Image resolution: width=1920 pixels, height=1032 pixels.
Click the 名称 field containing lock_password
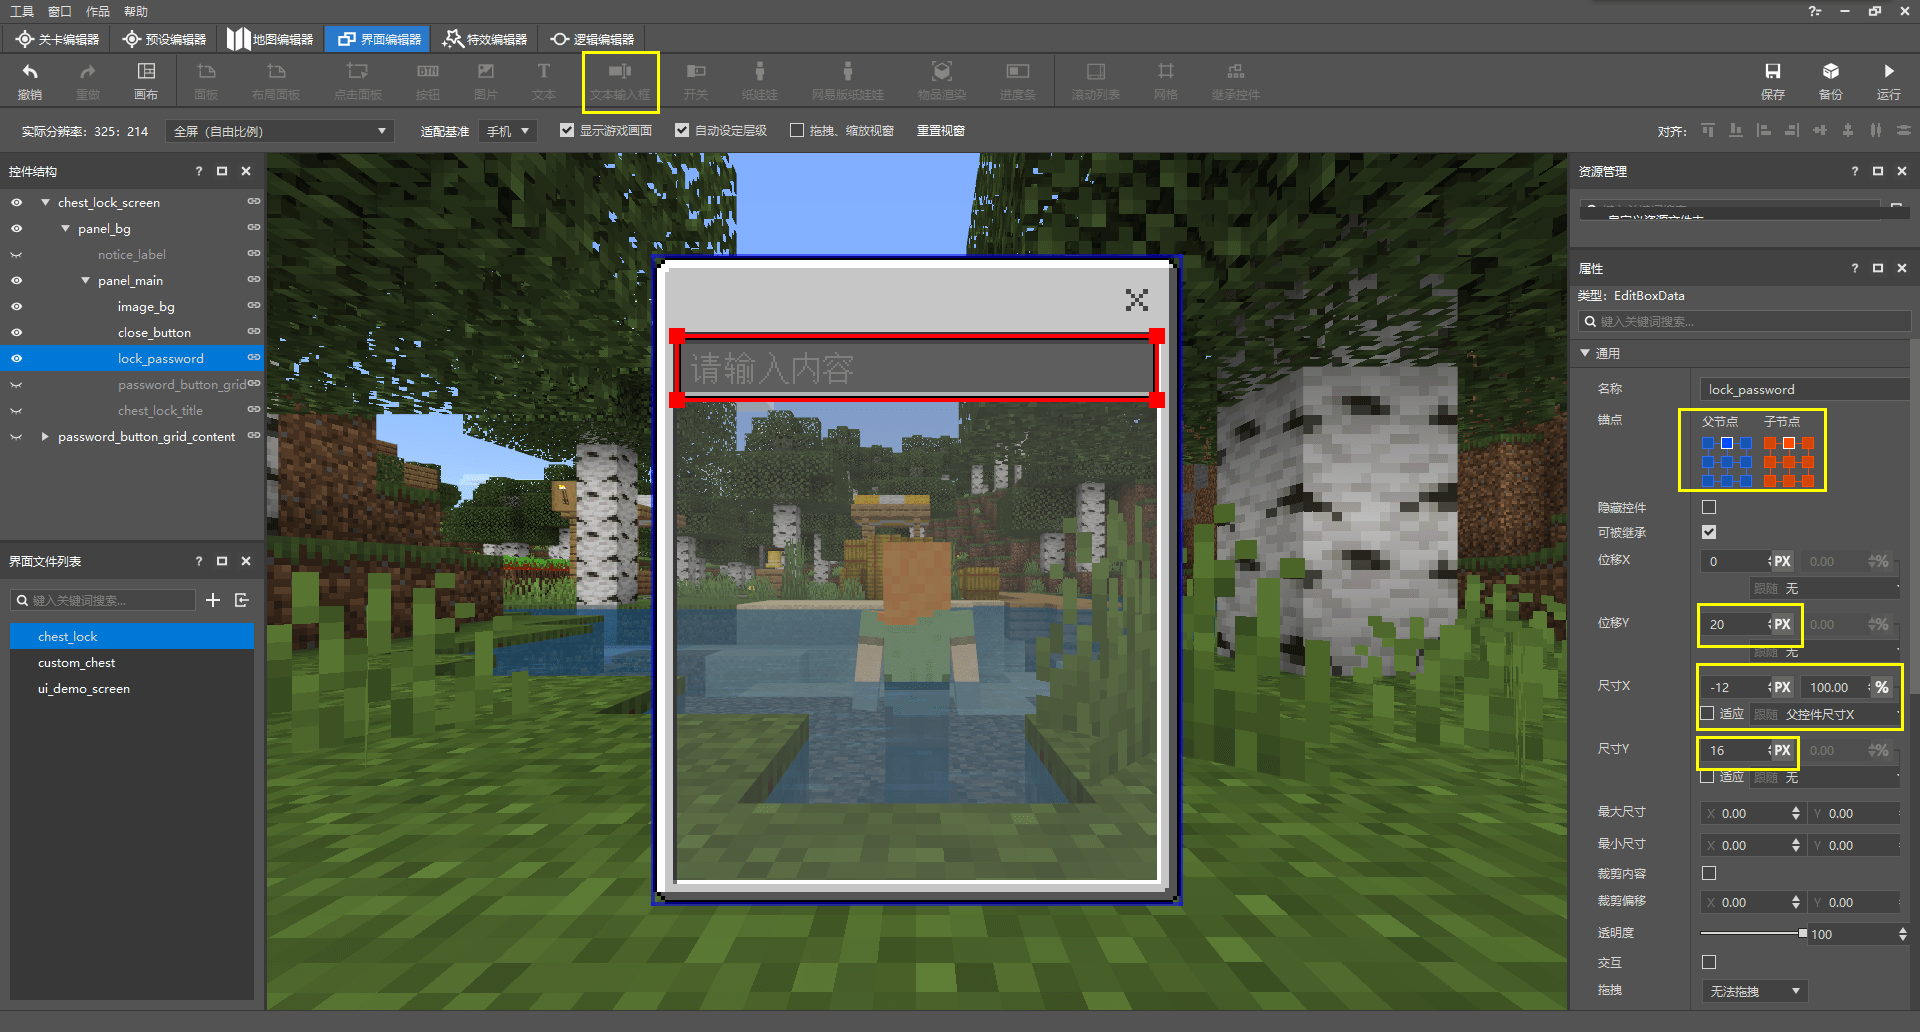click(1805, 390)
